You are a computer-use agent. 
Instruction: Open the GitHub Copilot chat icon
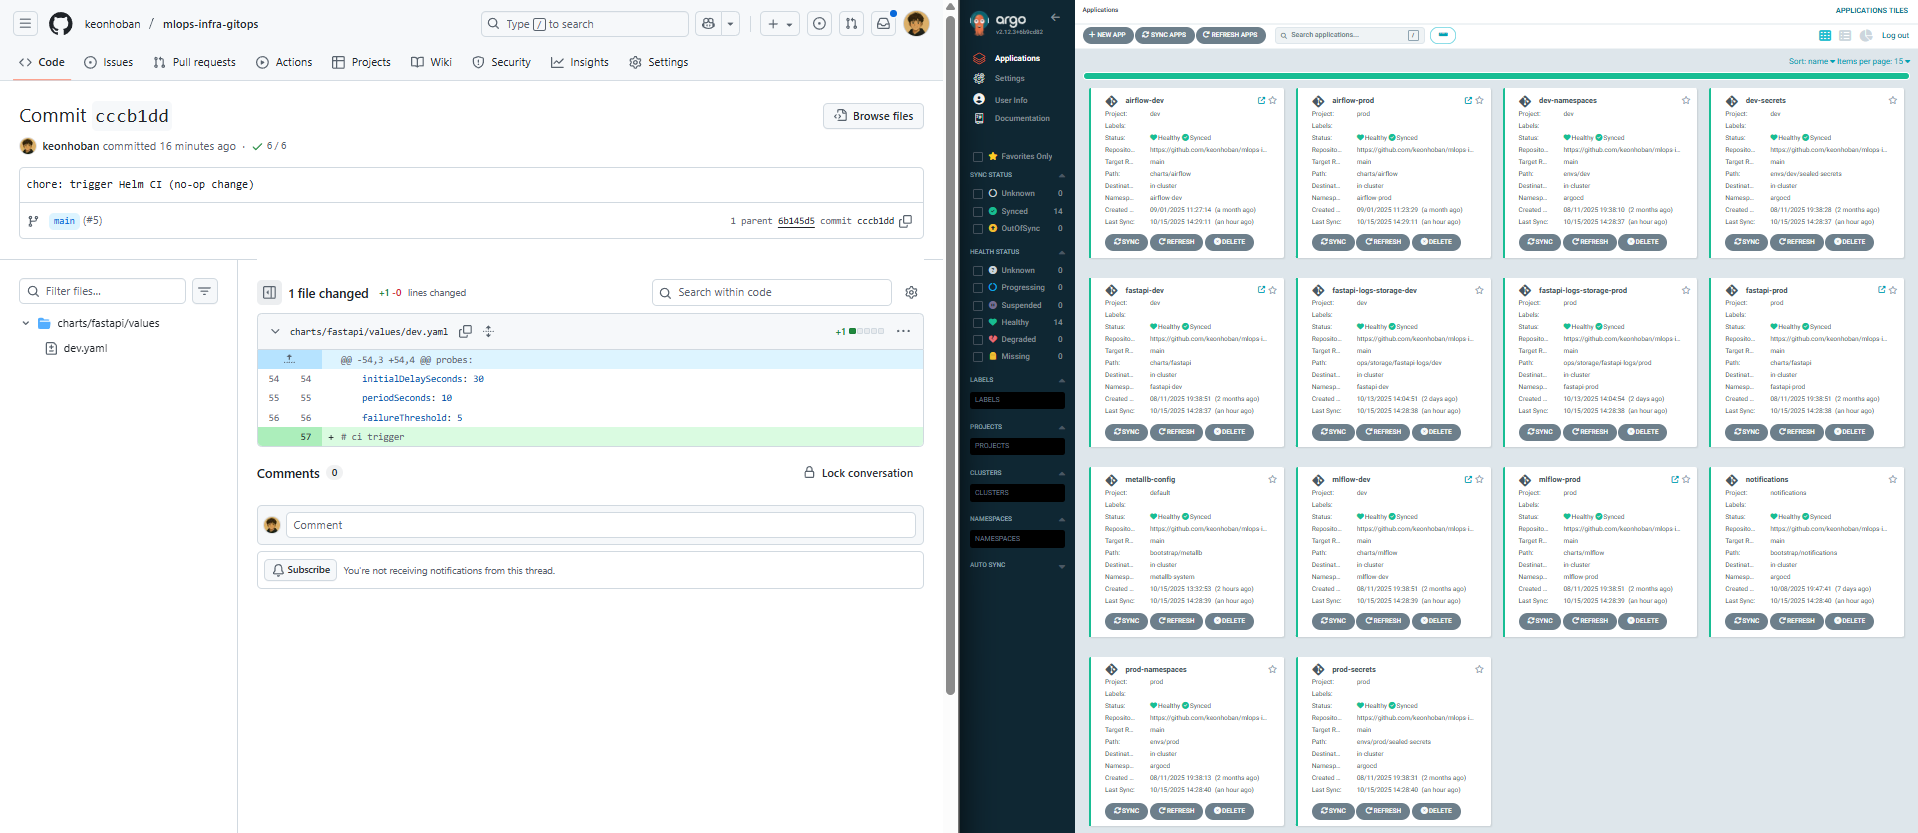708,23
